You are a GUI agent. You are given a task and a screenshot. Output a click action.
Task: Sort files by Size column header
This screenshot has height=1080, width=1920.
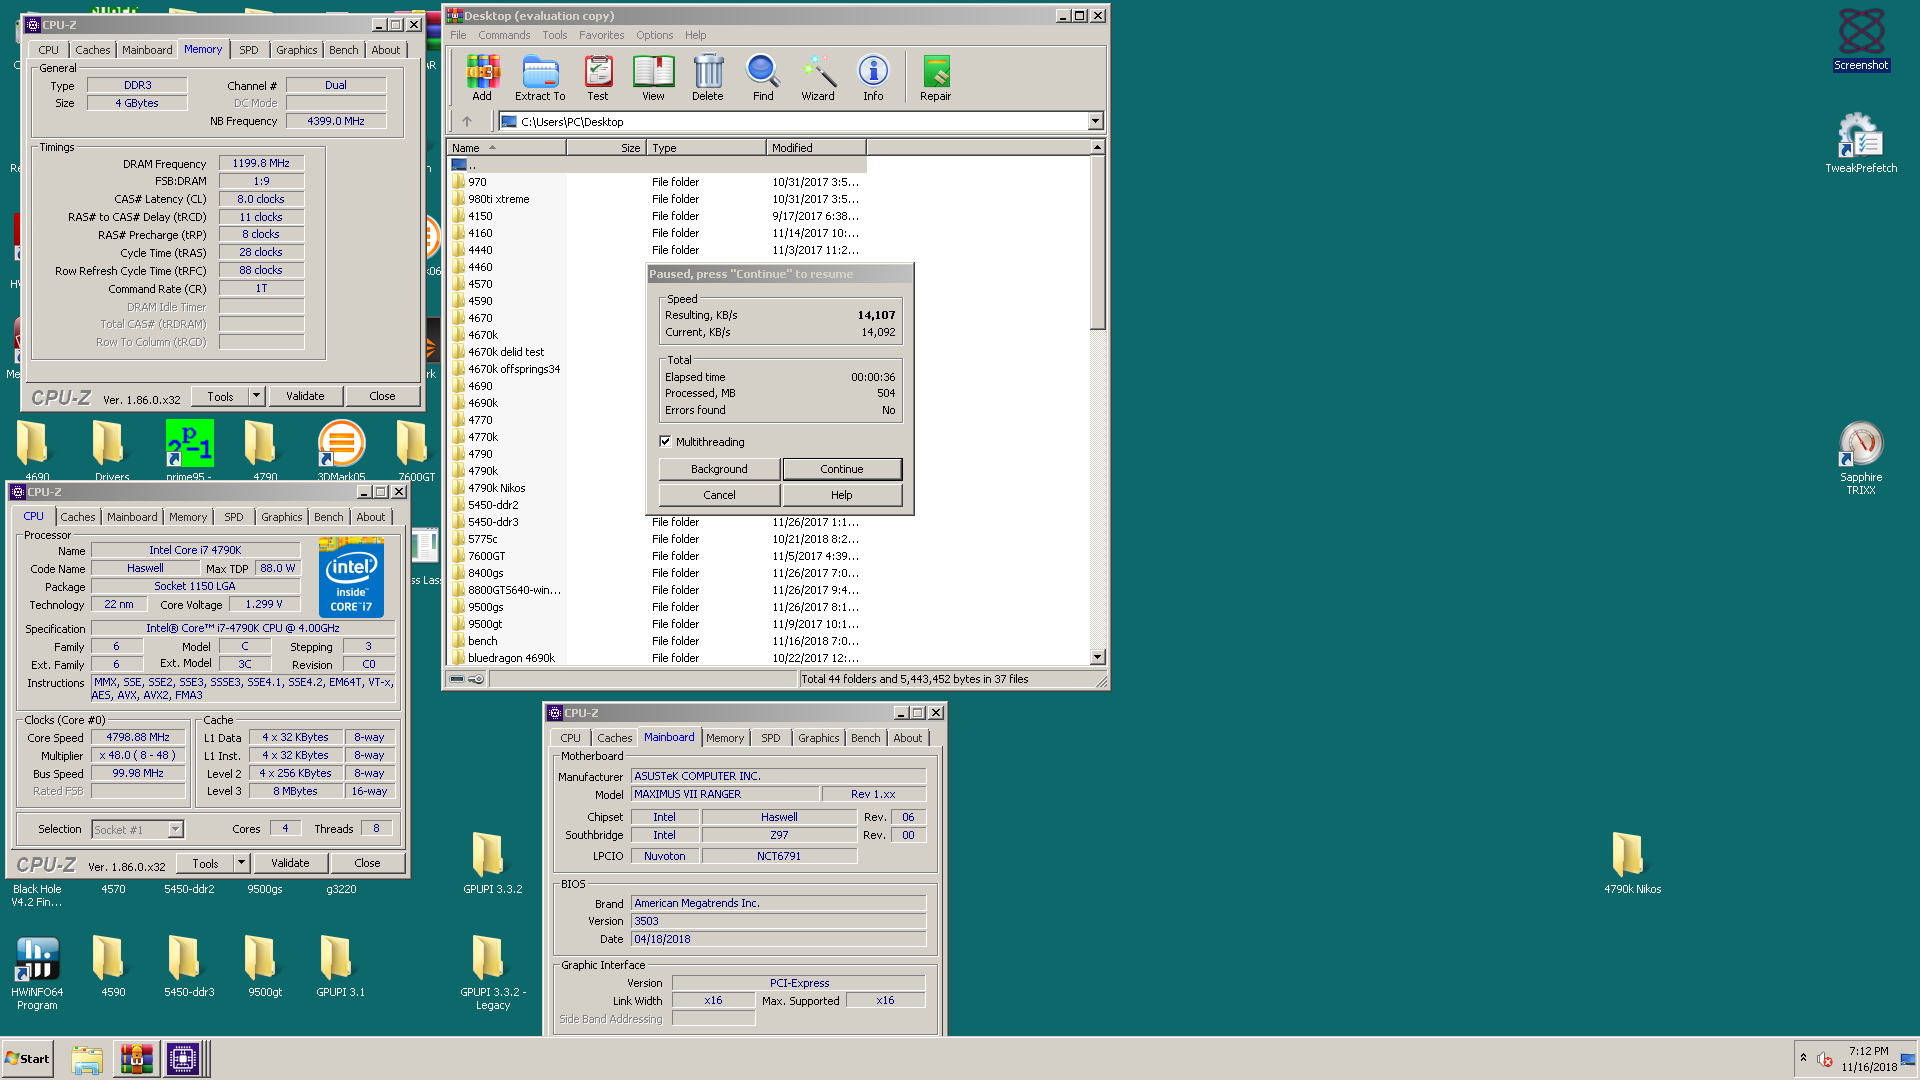click(606, 148)
